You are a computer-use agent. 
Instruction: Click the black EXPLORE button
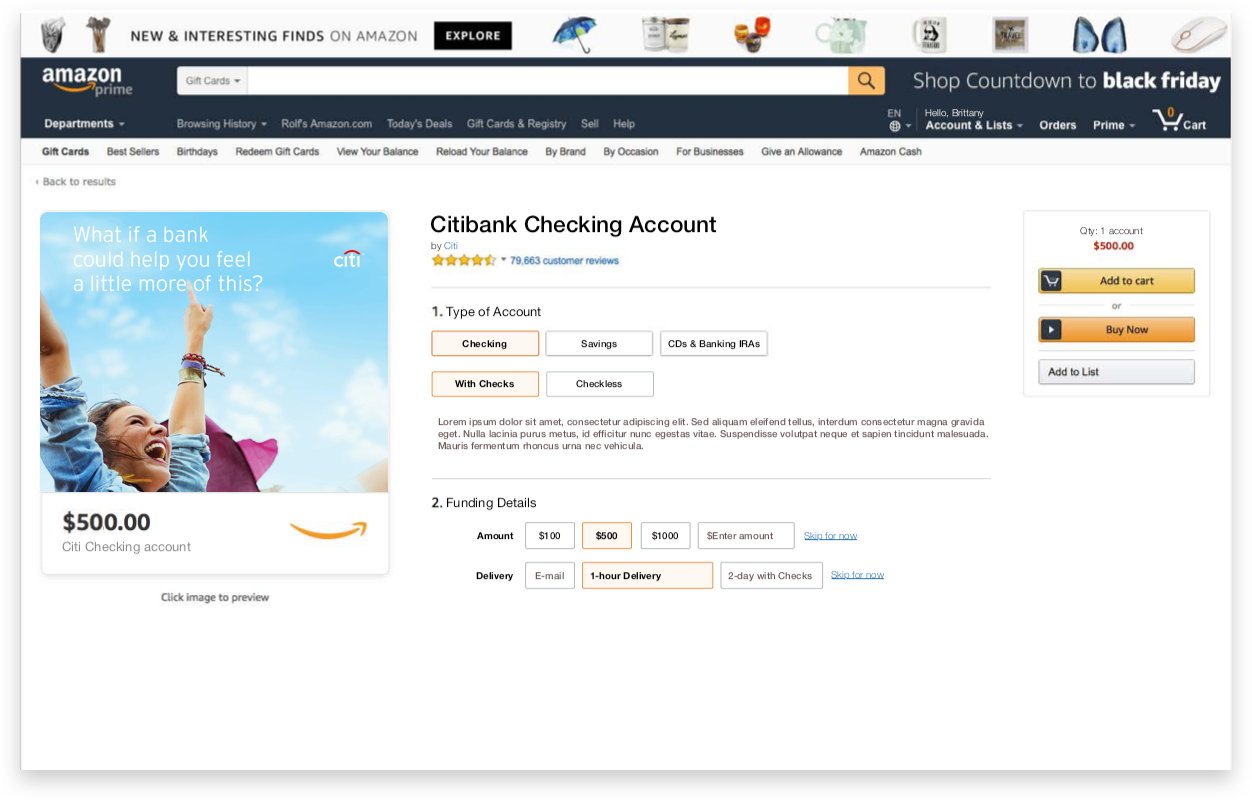pyautogui.click(x=473, y=36)
